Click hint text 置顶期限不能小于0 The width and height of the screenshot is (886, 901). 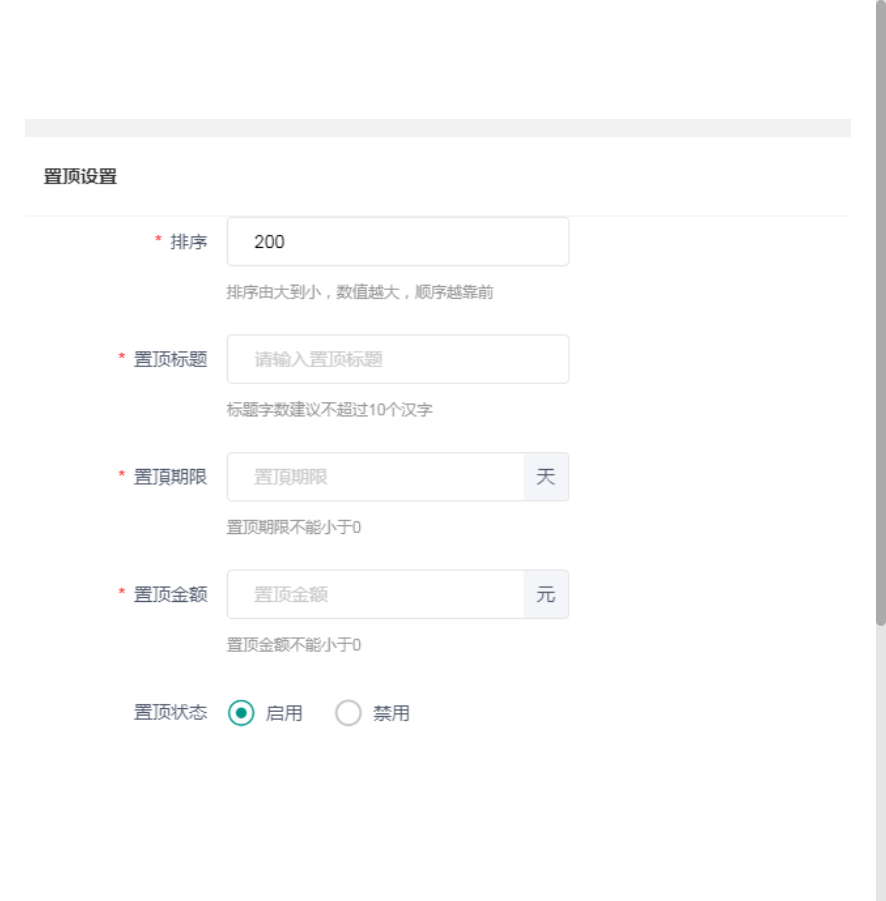294,527
